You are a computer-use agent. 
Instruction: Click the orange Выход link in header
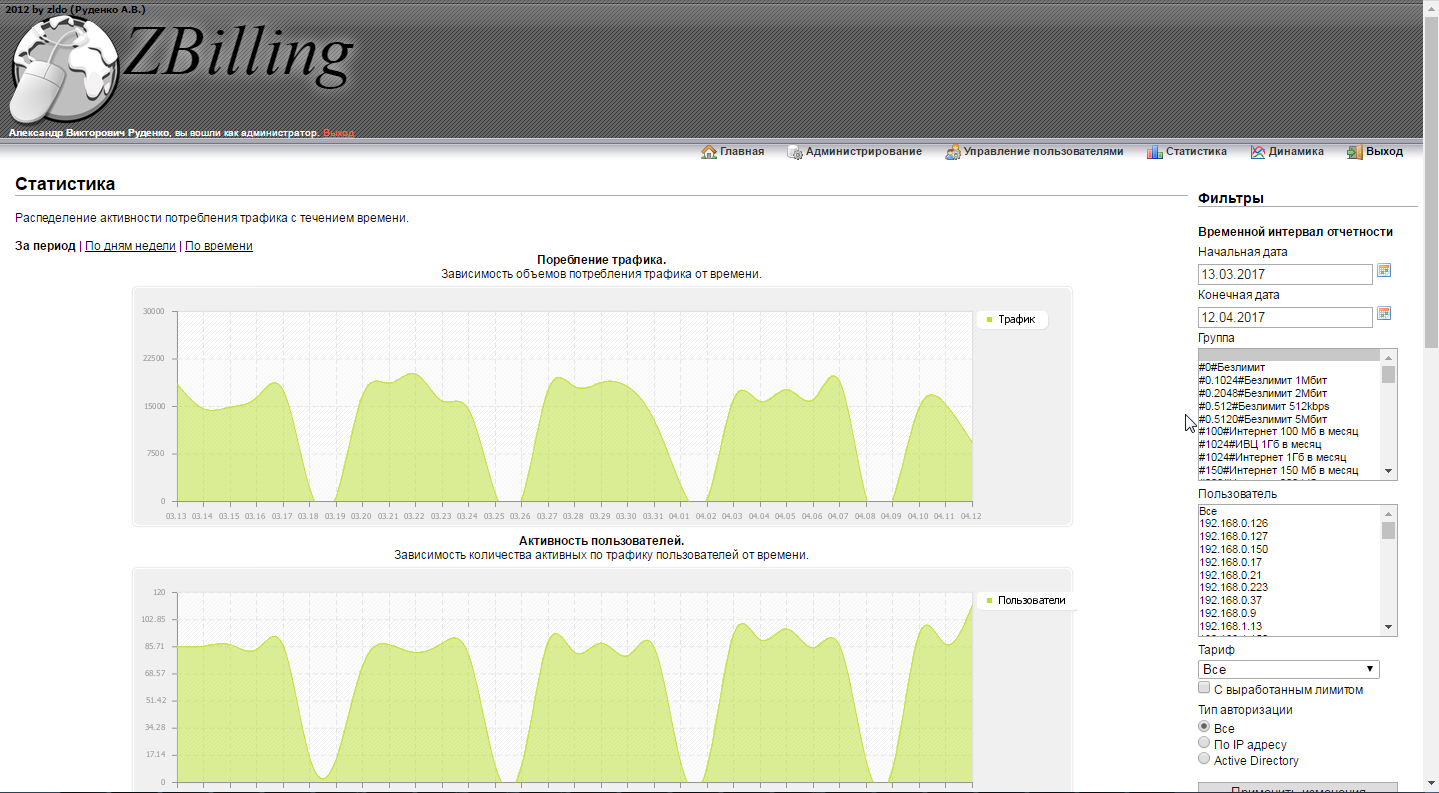(338, 133)
